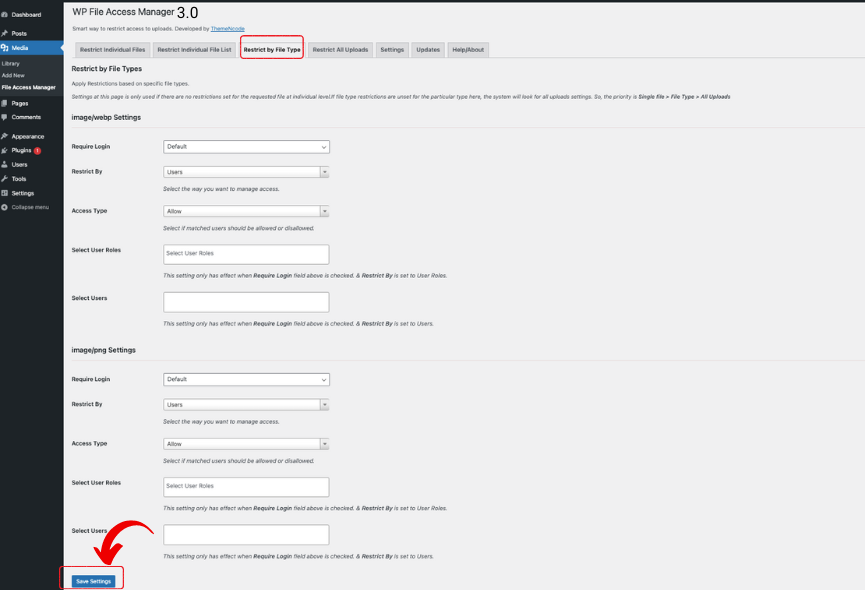Screen dimensions: 865x590
Task: Open png Access Type Allow dropdown
Action: 247,444
